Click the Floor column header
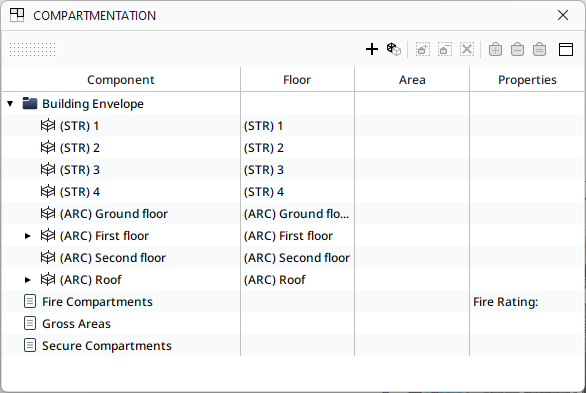Image resolution: width=586 pixels, height=393 pixels. (297, 80)
